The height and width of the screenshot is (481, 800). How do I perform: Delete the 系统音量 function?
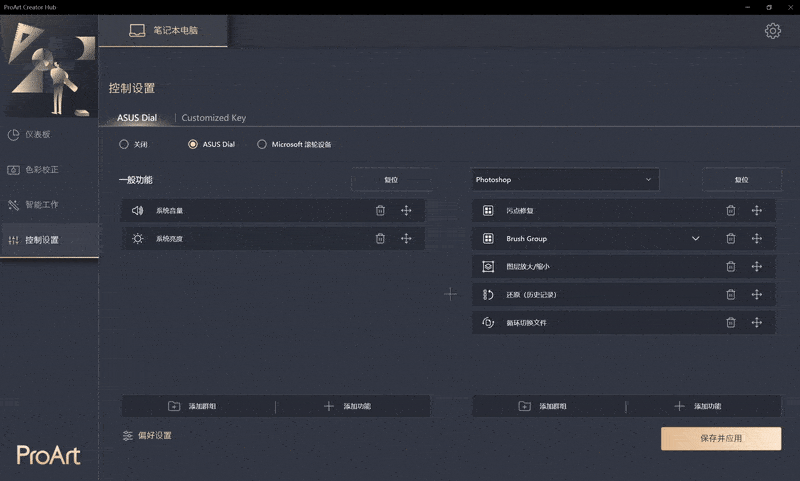[380, 210]
